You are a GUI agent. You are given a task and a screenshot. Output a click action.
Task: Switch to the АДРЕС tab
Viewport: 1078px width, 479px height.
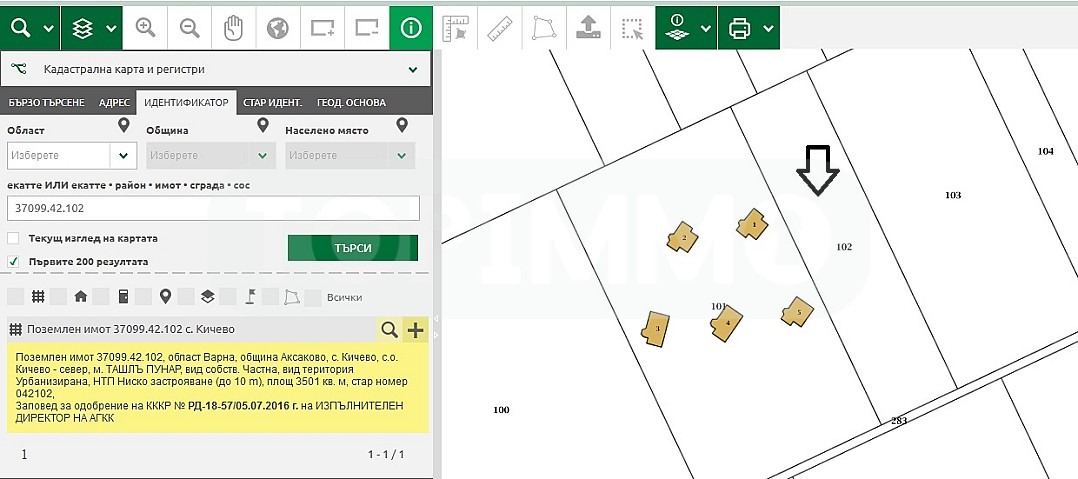[x=115, y=102]
